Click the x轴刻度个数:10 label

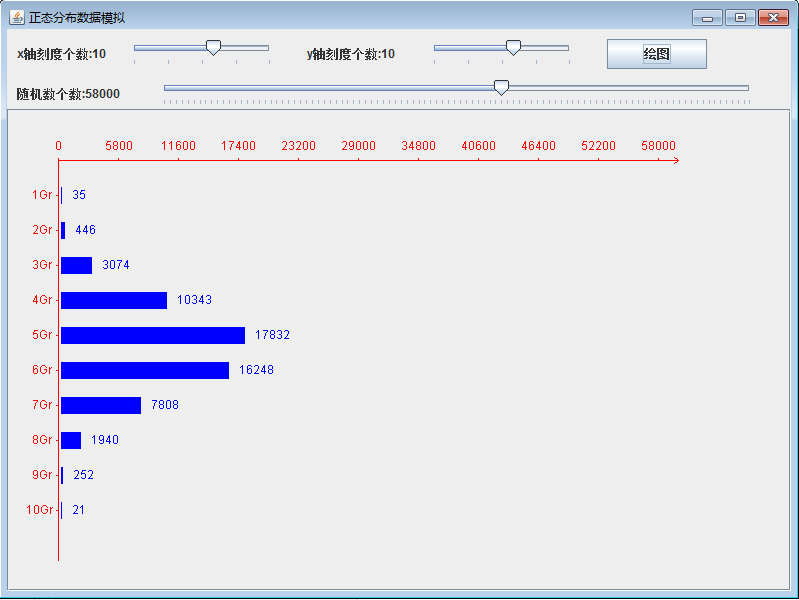tap(61, 54)
